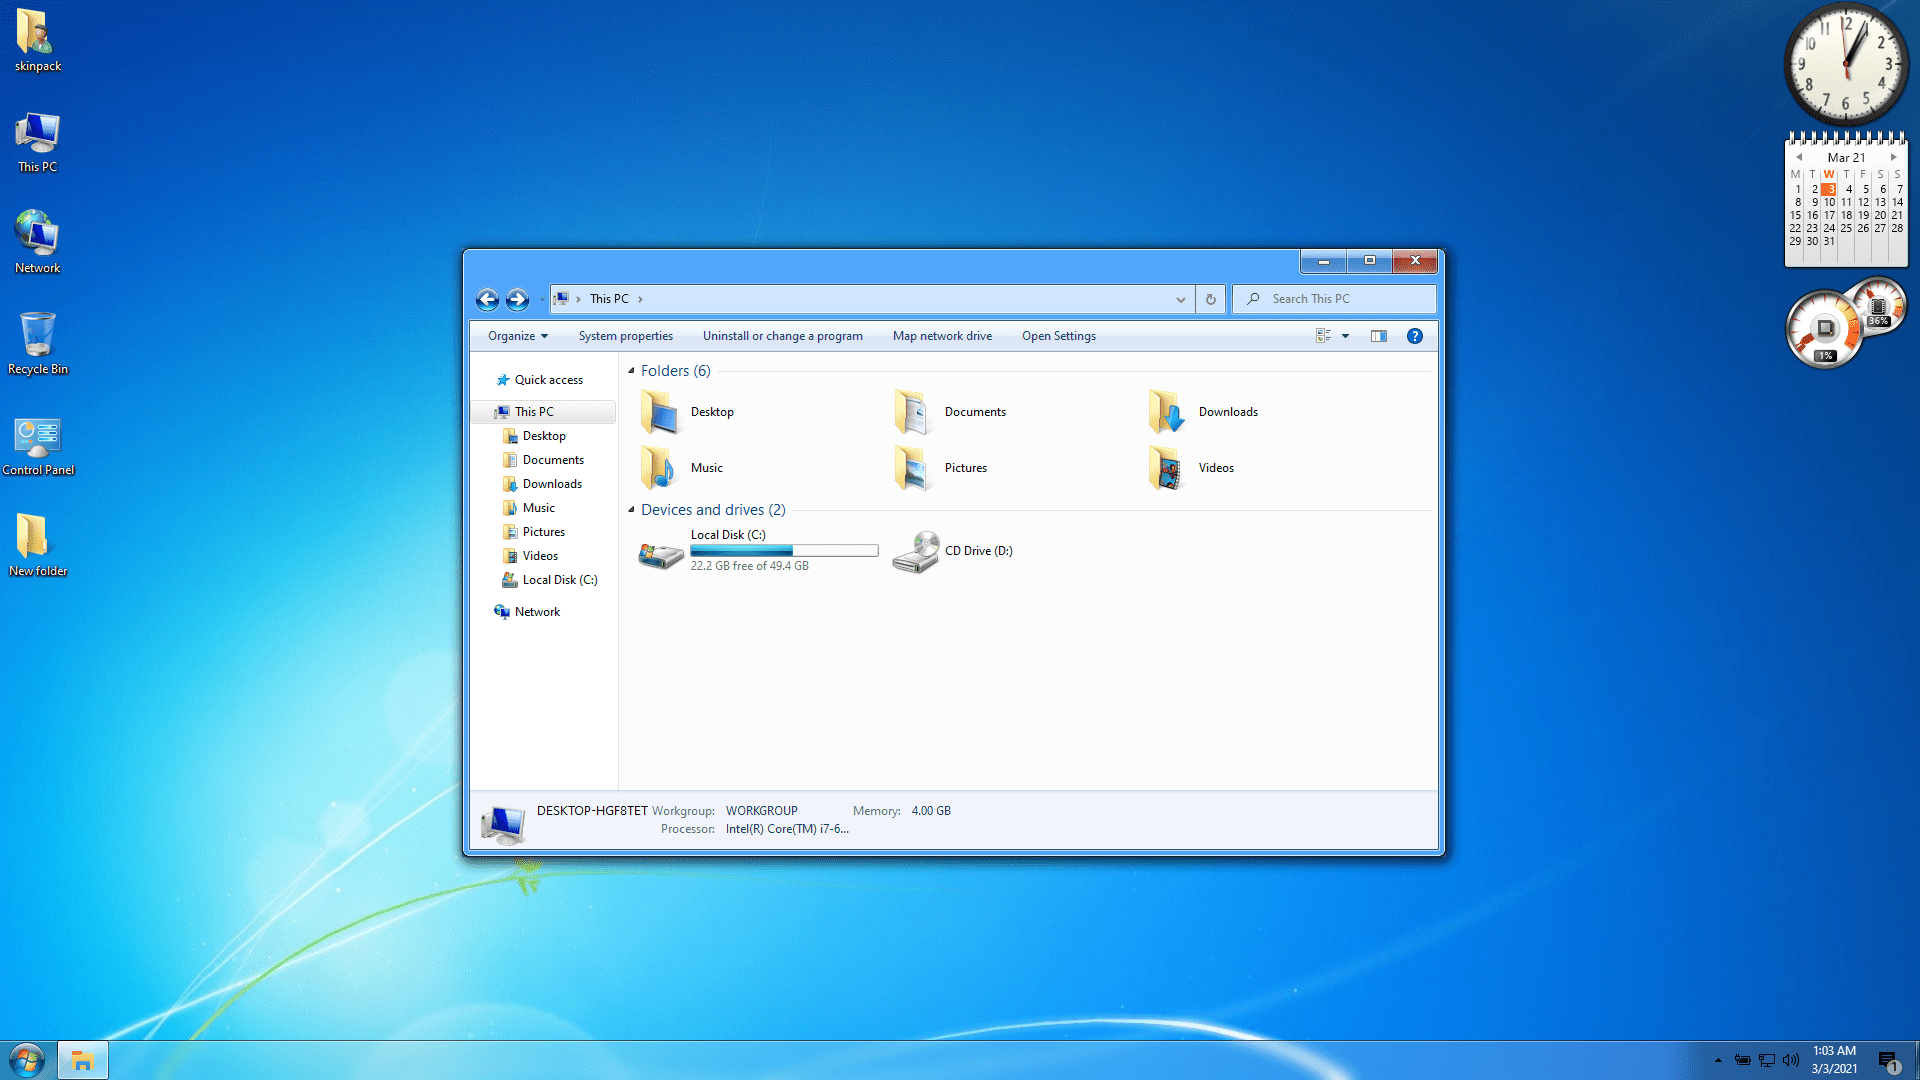Click the address bar dropdown arrow
Screen dimensions: 1920x1080
pyautogui.click(x=1179, y=298)
